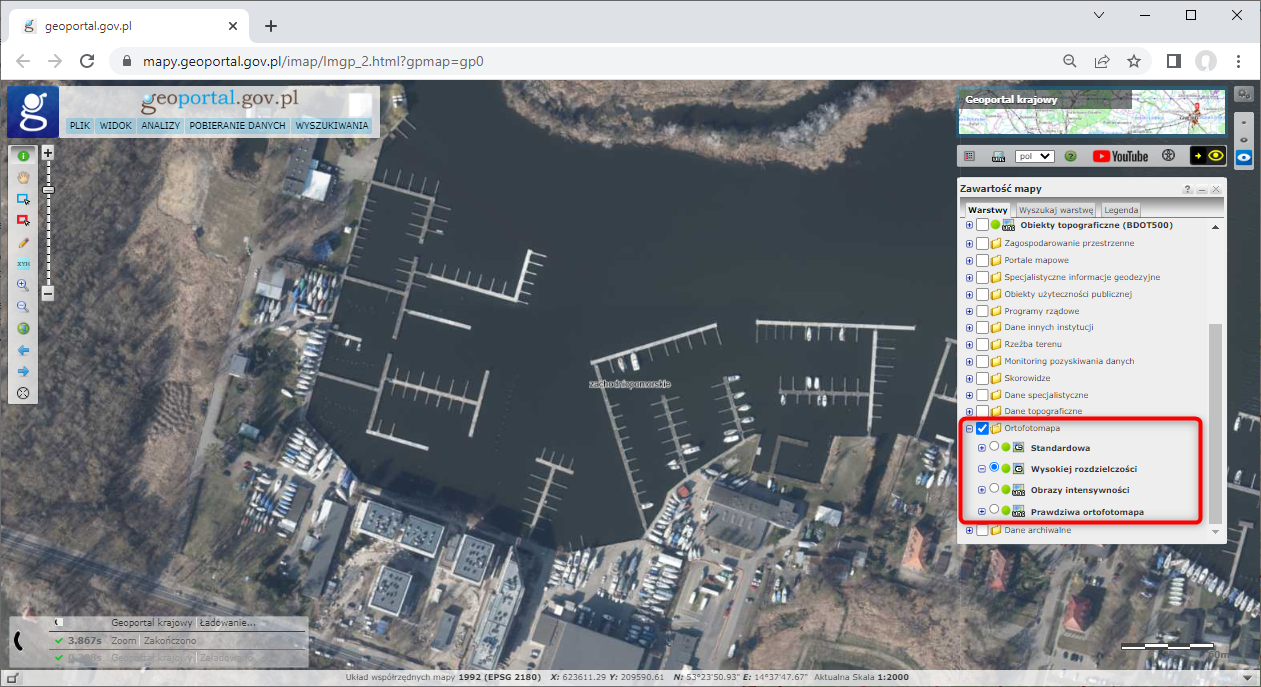
Task: Switch to the Legenda tab
Action: [1121, 210]
